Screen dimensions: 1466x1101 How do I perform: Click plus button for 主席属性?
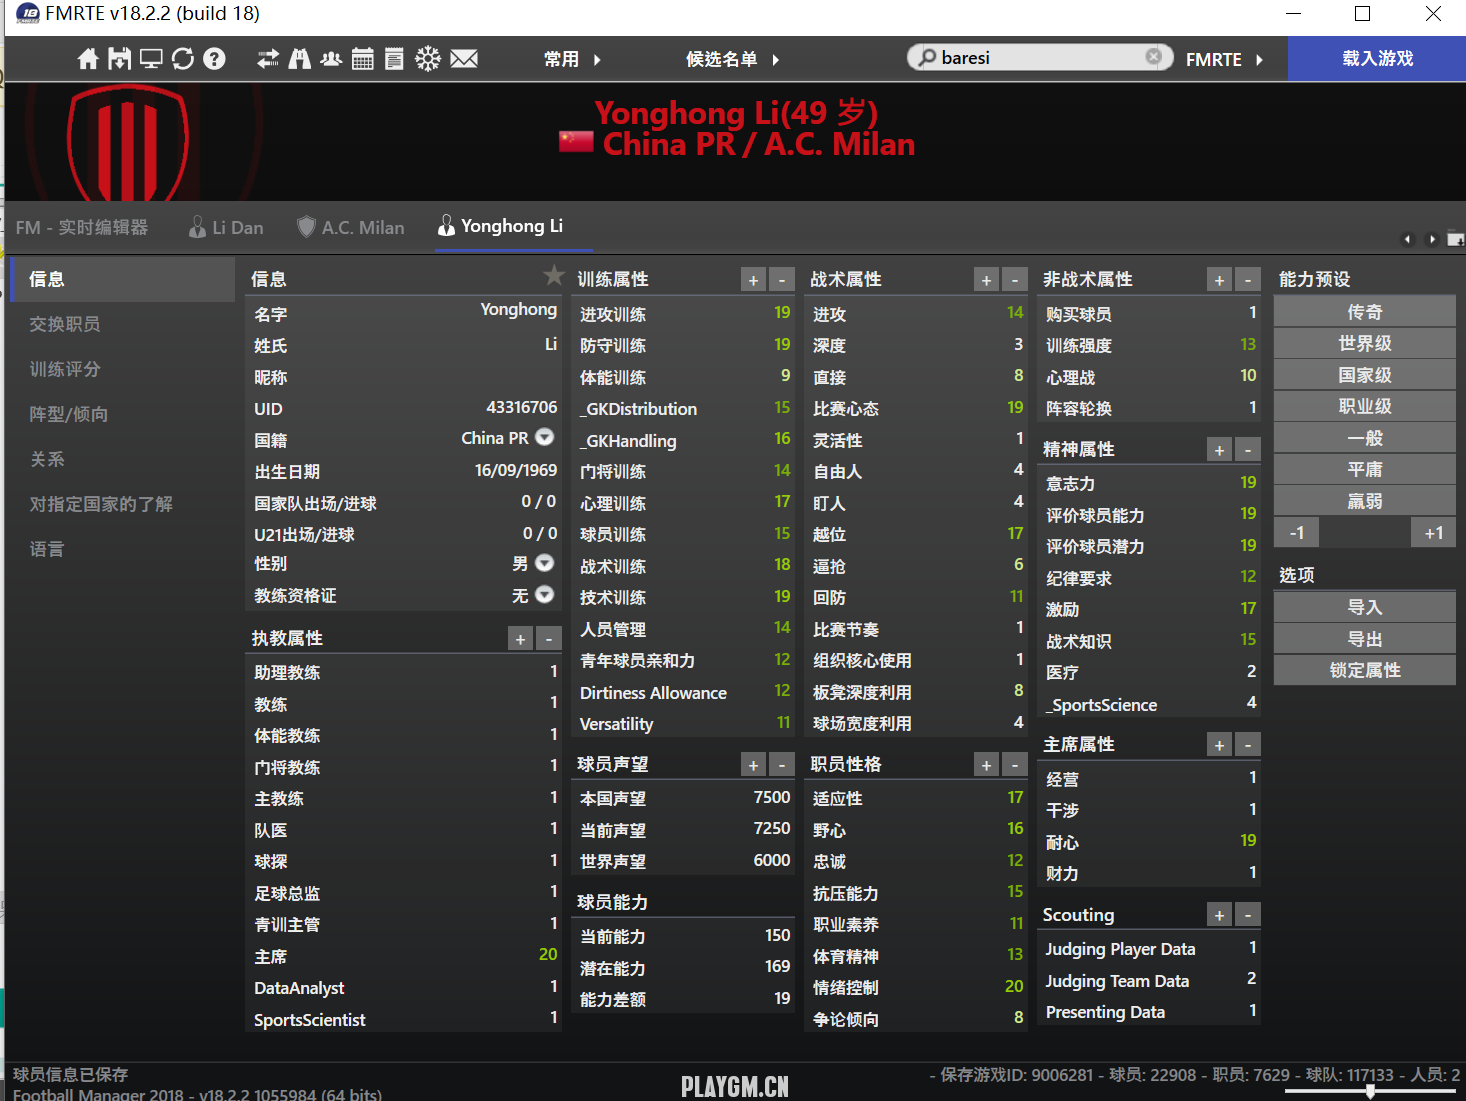(1219, 745)
